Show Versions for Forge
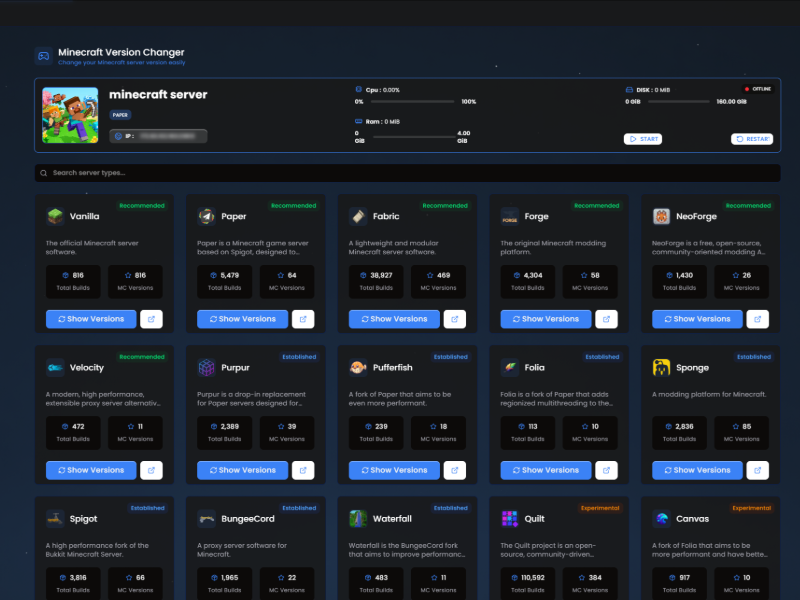The width and height of the screenshot is (800, 600). pos(546,319)
